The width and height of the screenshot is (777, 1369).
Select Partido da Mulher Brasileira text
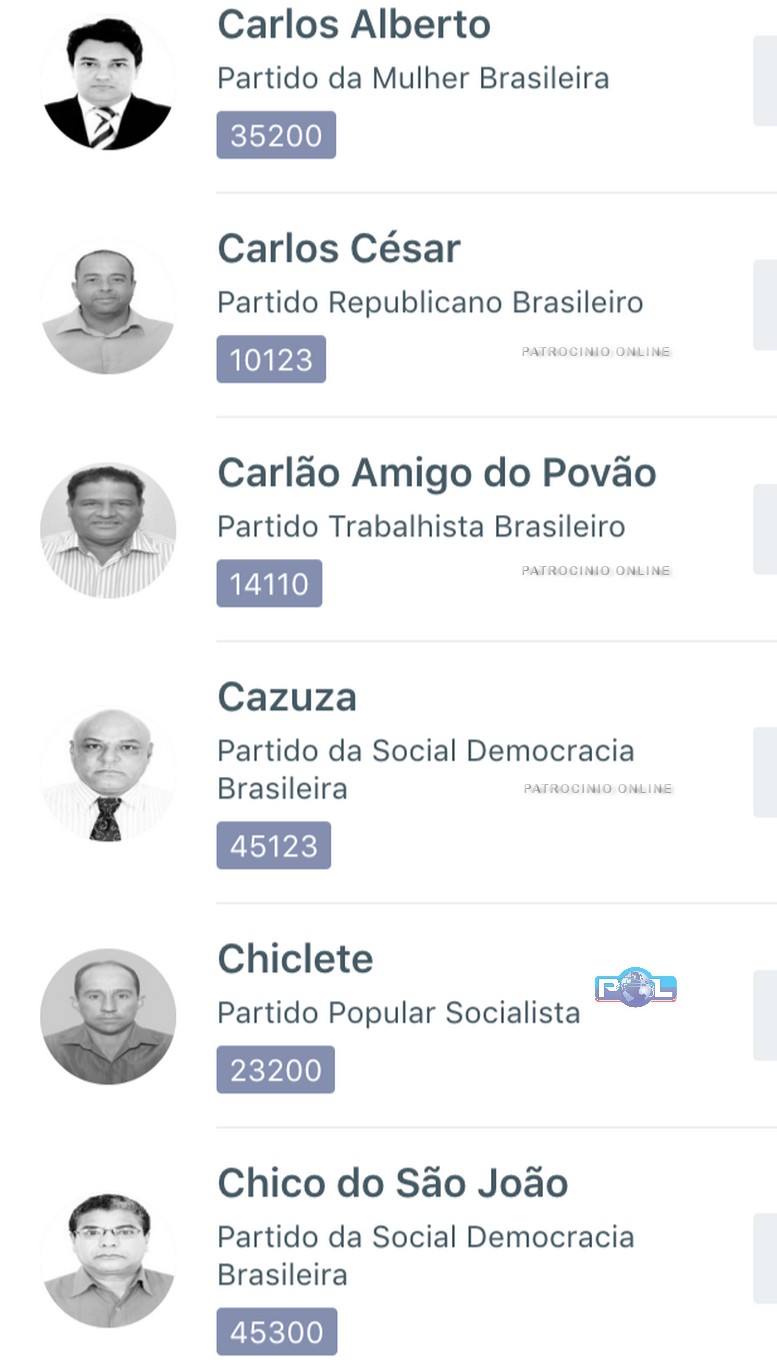pos(413,78)
